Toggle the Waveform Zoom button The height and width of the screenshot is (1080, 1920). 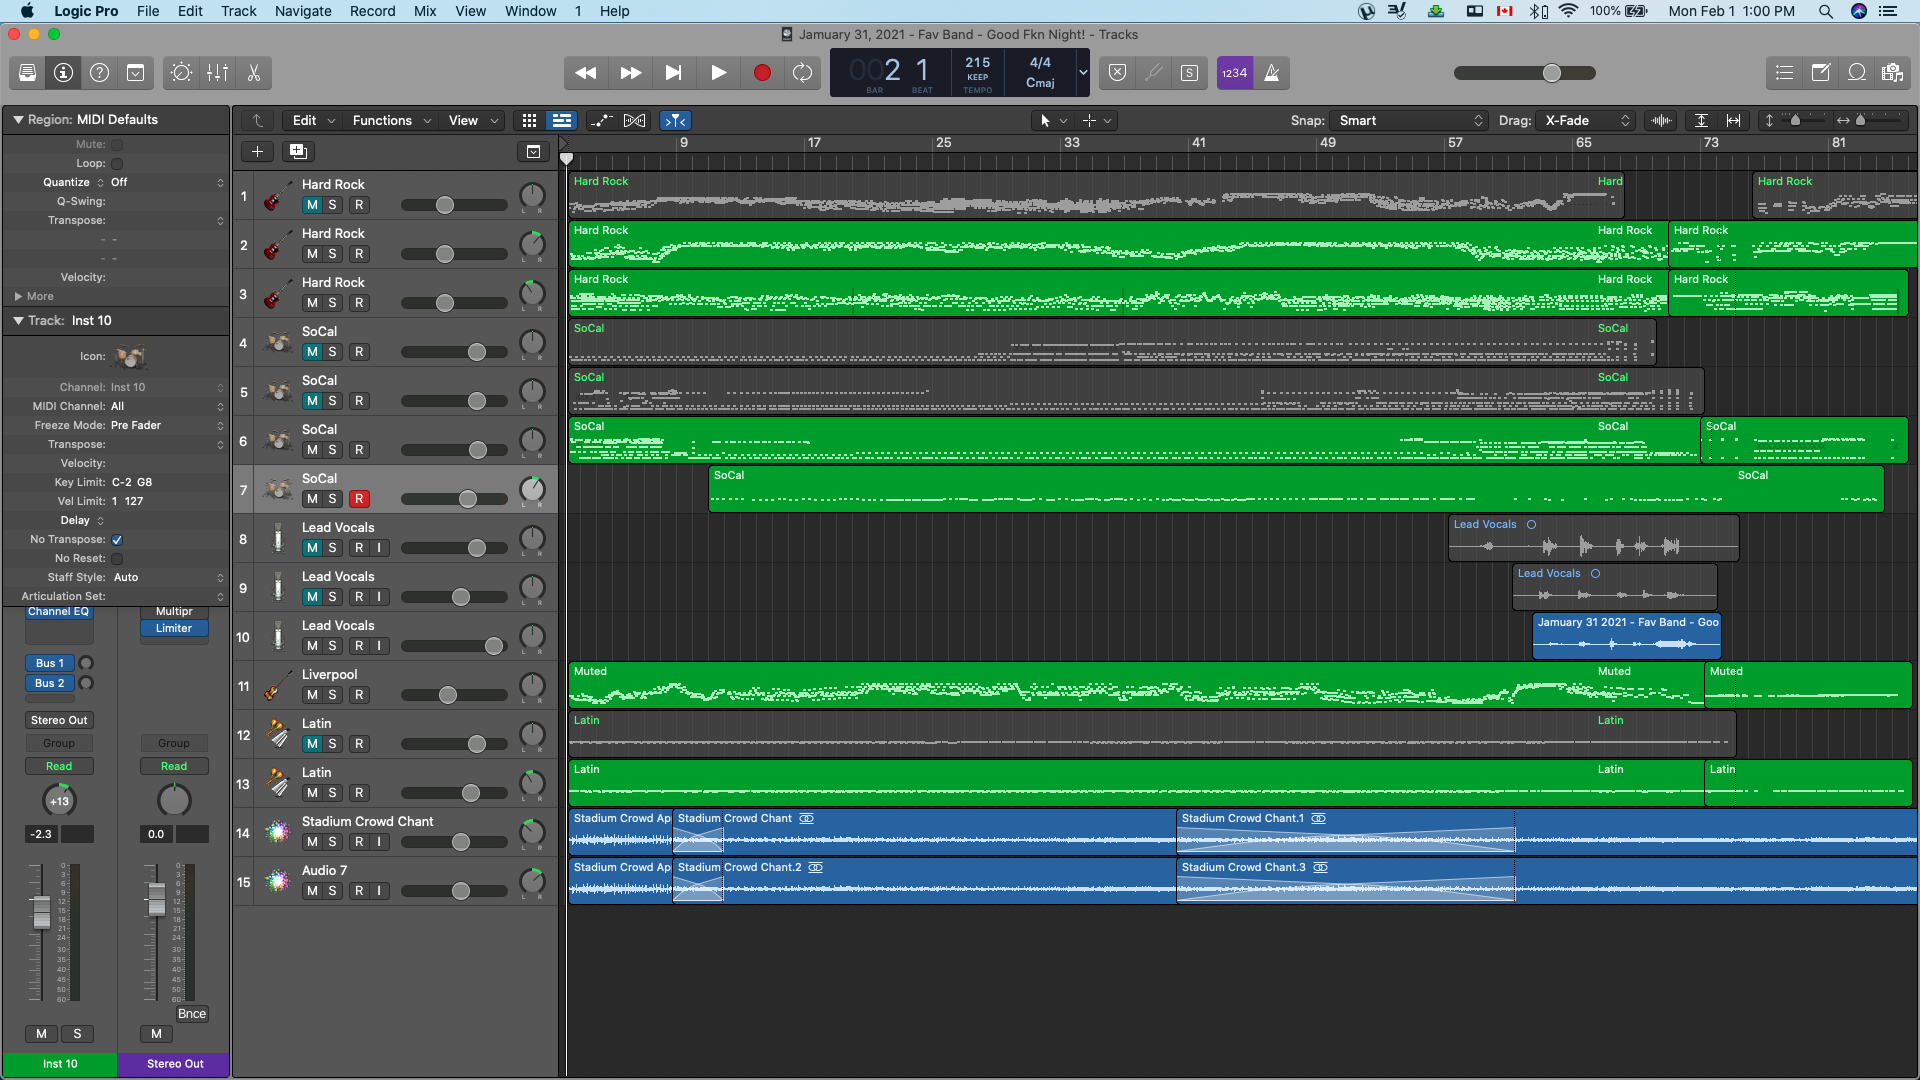tap(1662, 120)
